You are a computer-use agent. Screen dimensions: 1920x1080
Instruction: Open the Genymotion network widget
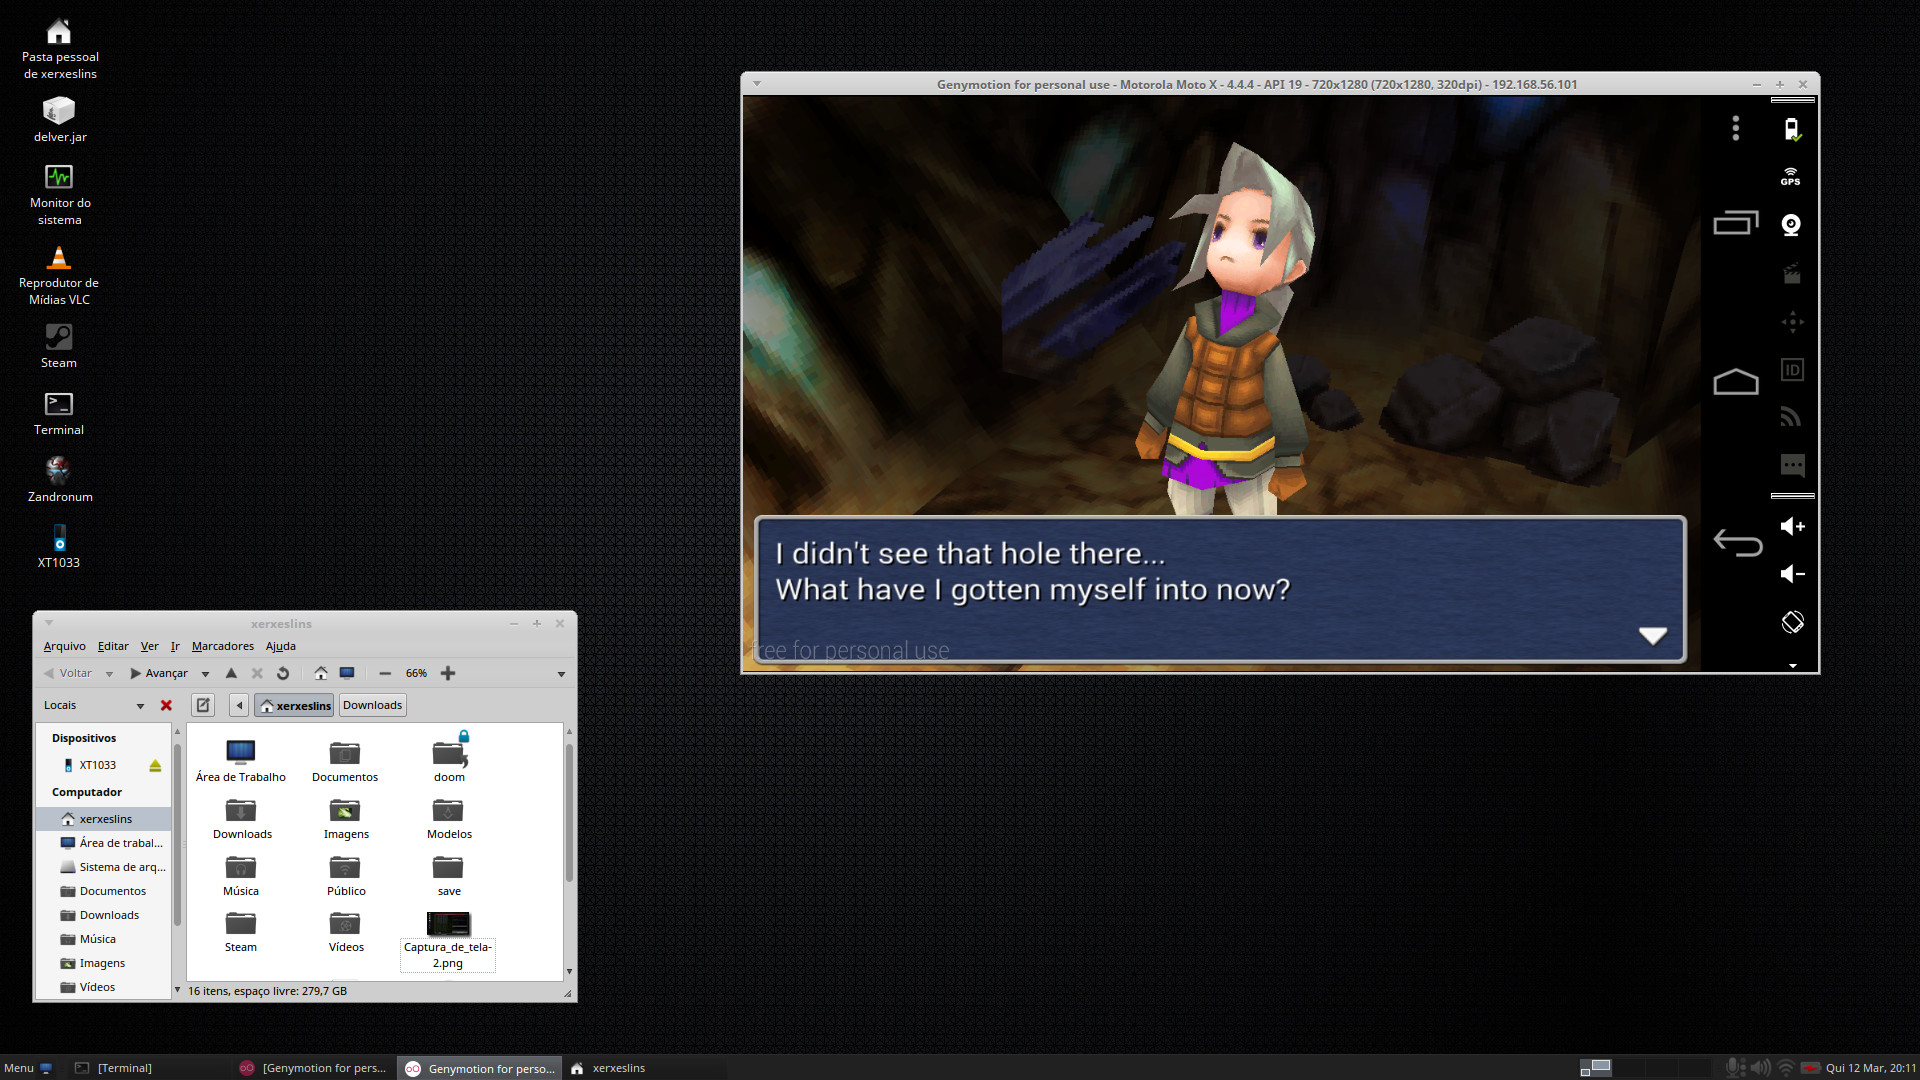(x=1791, y=417)
